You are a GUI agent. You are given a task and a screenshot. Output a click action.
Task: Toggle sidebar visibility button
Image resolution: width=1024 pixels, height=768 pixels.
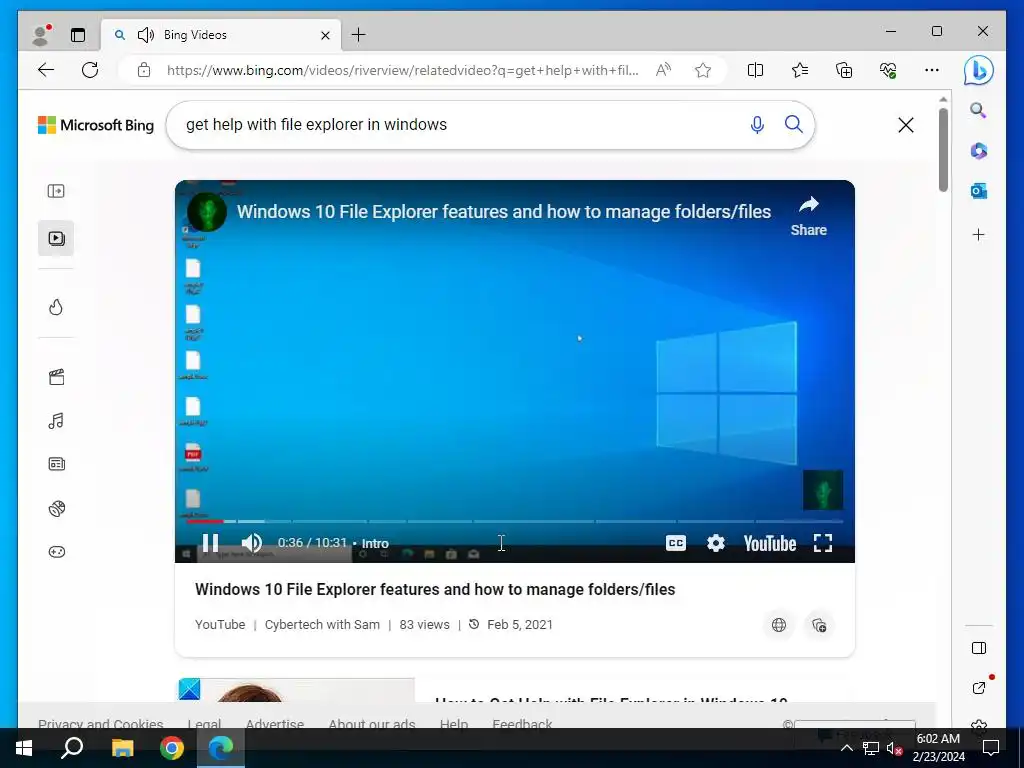coord(978,648)
